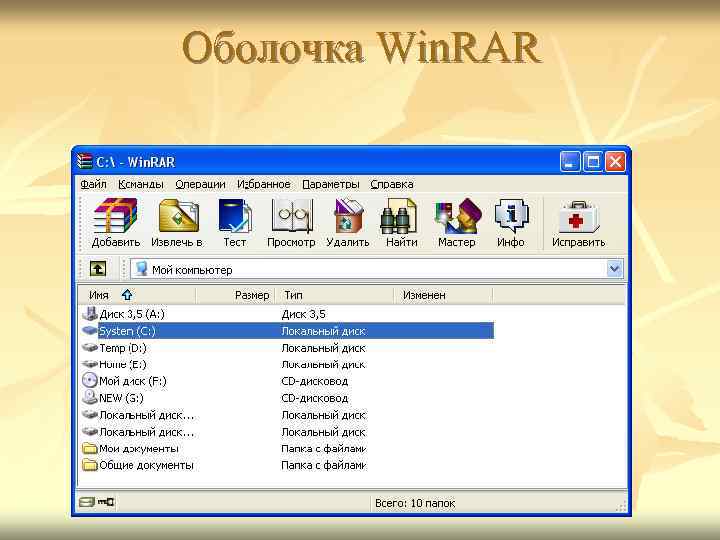Image resolution: width=720 pixels, height=540 pixels.
Task: Go up one folder level arrow
Action: (x=98, y=269)
